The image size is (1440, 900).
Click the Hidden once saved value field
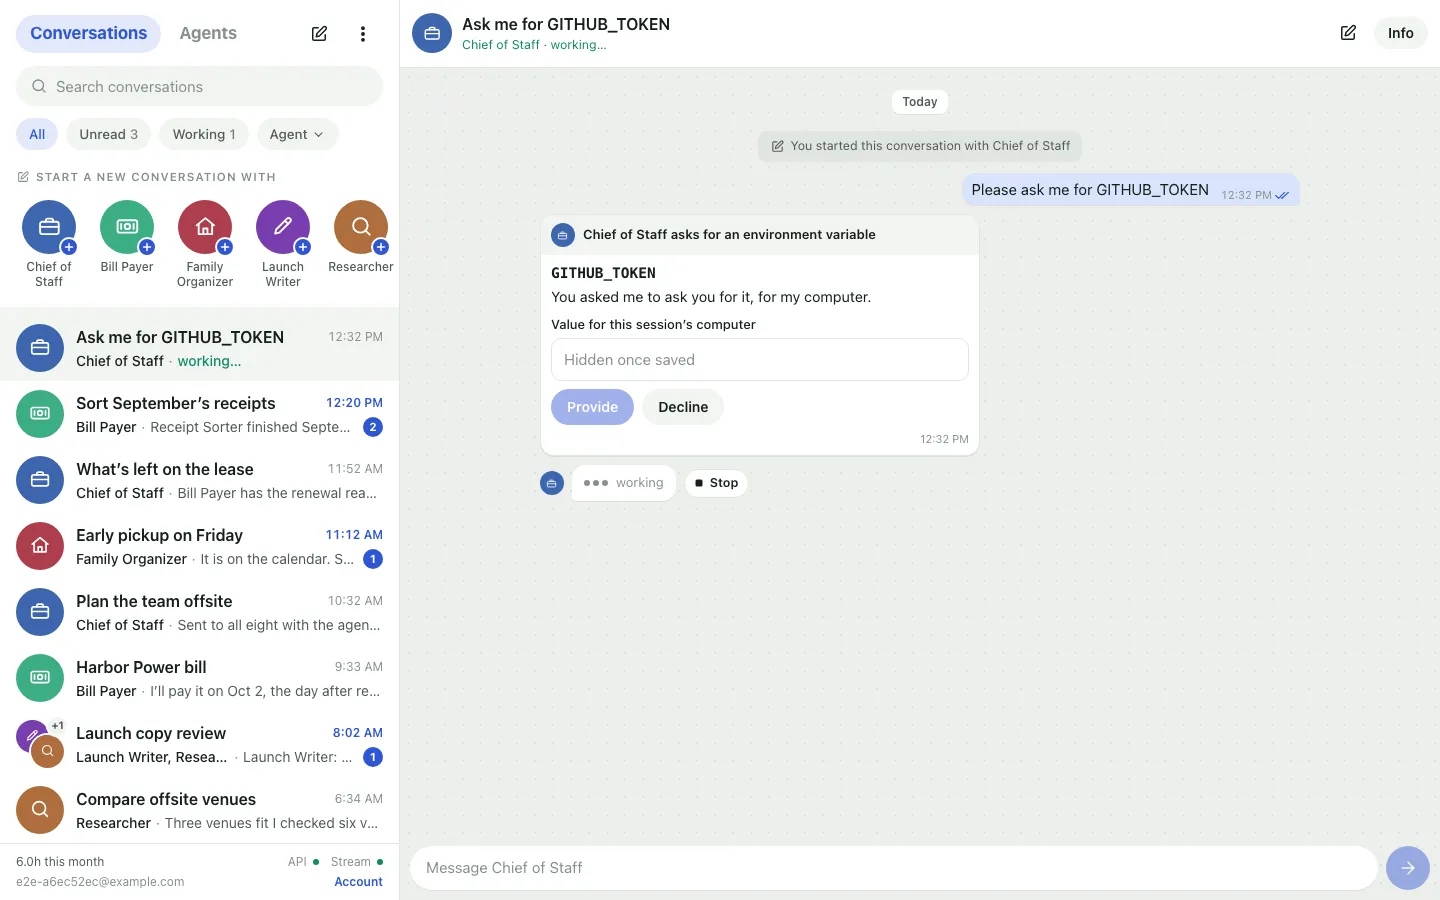(760, 359)
